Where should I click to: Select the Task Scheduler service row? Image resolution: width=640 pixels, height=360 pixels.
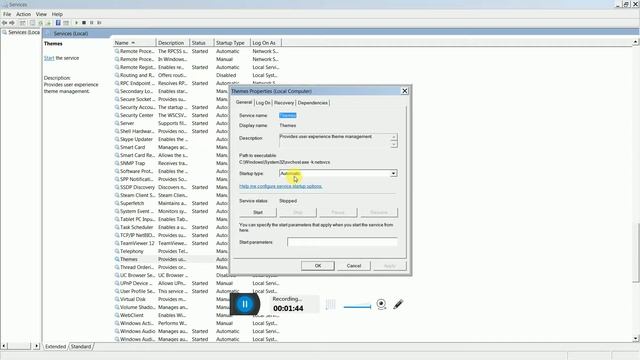pos(171,227)
